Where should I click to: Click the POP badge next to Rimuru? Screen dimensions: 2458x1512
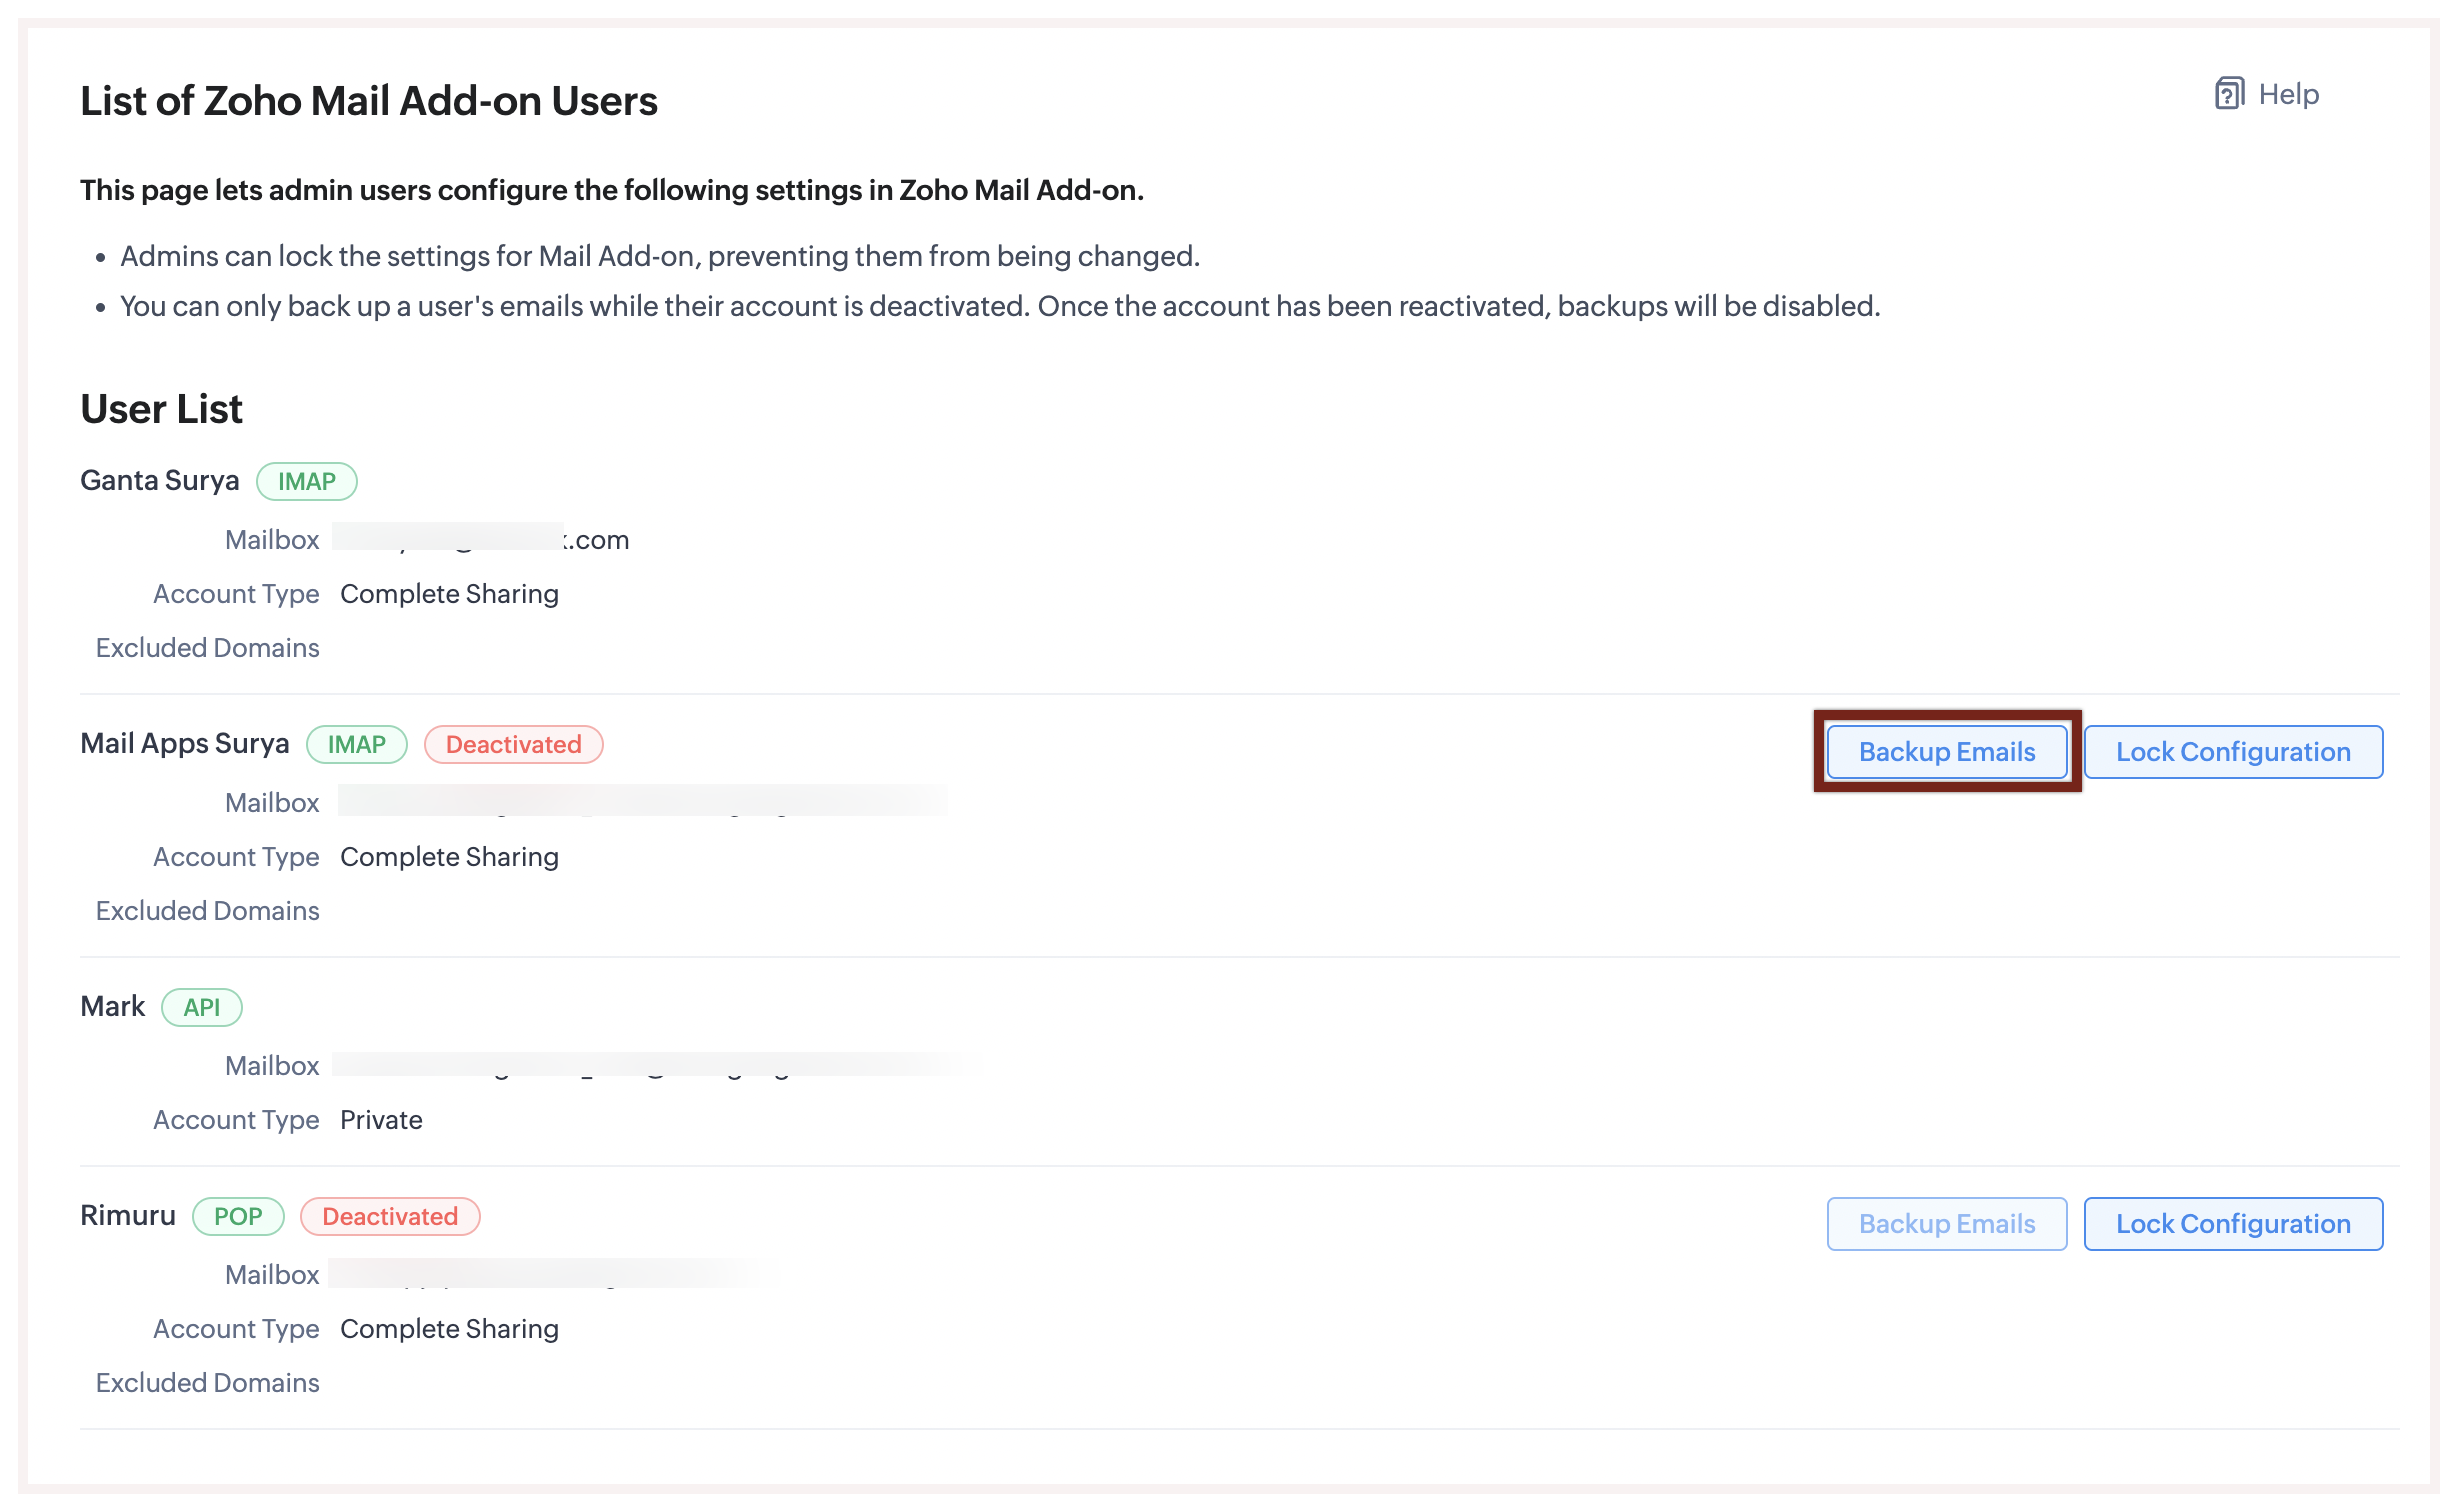238,1216
